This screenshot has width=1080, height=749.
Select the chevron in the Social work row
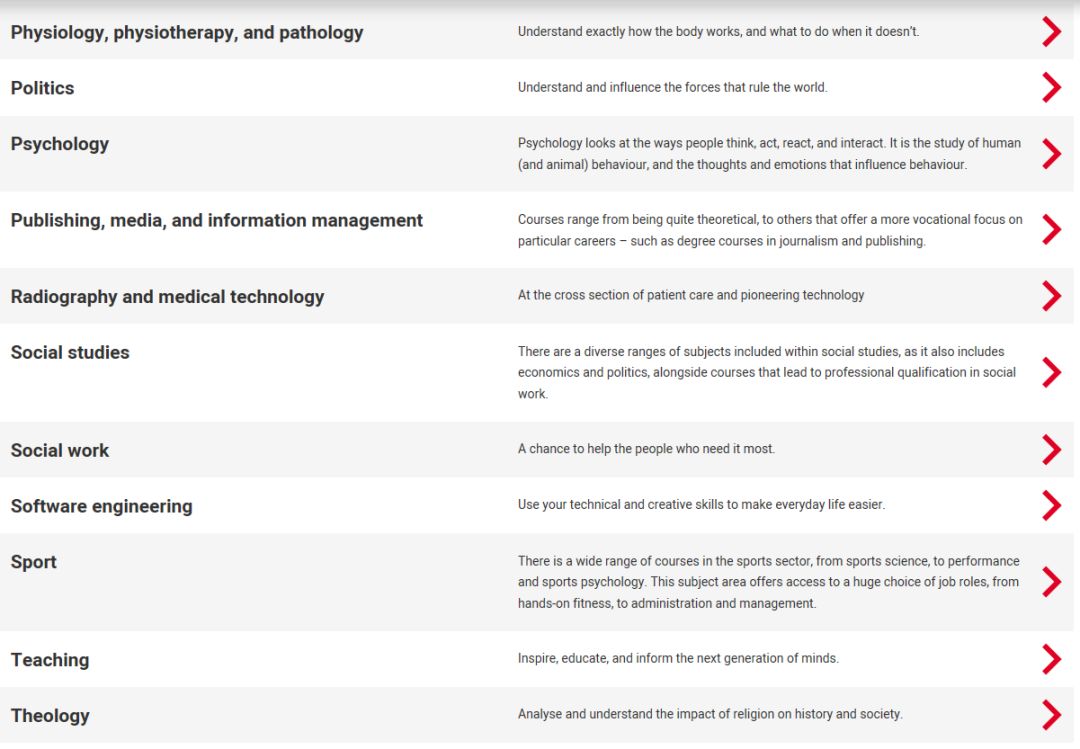coord(1051,450)
